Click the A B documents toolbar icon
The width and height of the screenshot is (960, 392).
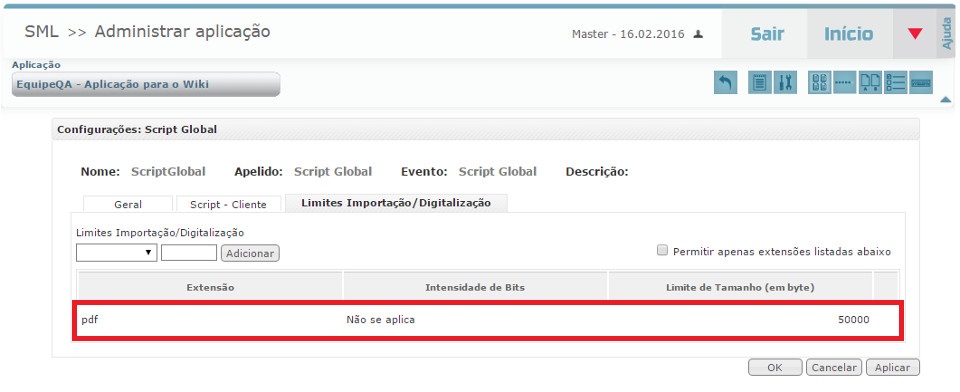pyautogui.click(x=870, y=83)
